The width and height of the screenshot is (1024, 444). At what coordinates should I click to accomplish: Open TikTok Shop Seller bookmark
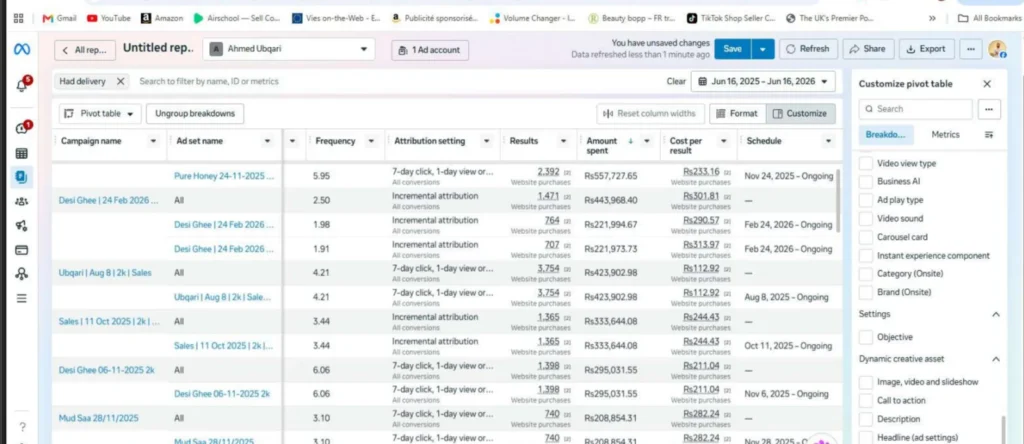[x=731, y=18]
